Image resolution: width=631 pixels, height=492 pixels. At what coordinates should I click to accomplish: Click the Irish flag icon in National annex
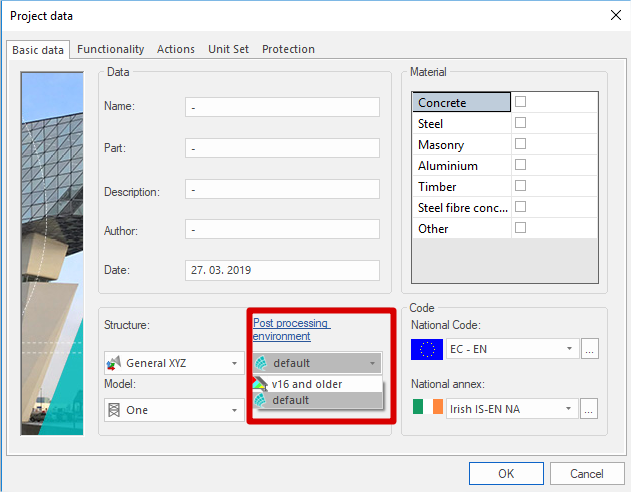(426, 408)
